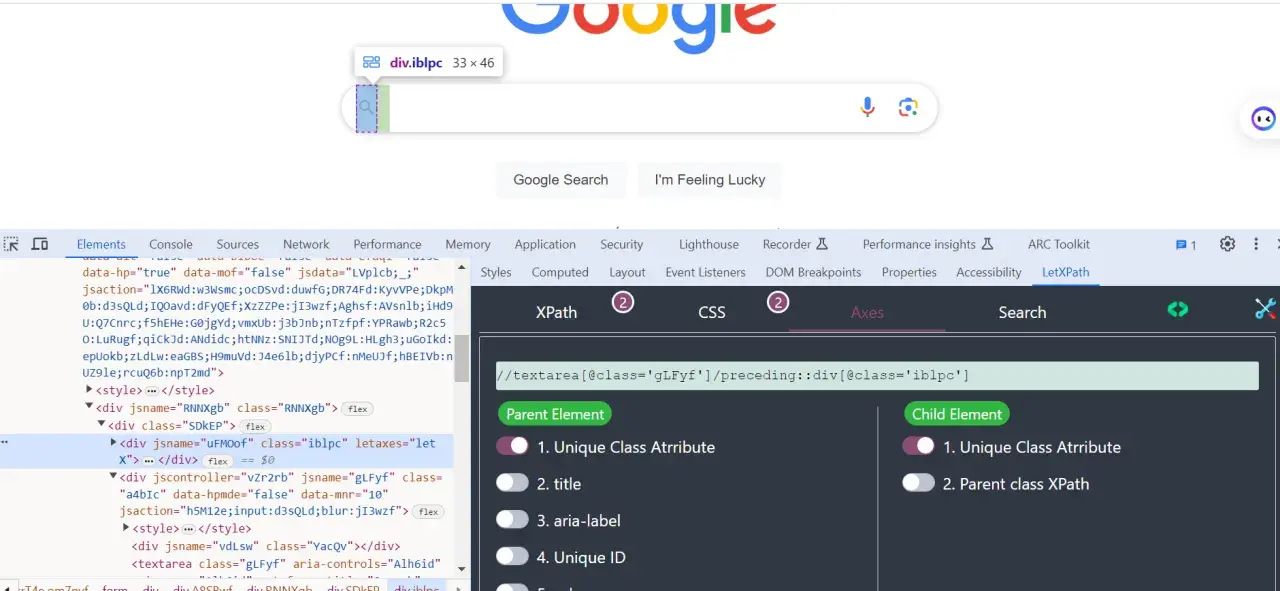Screen dimensions: 1280x591
Task: Select the LetXPath CSS tab
Action: 712,312
